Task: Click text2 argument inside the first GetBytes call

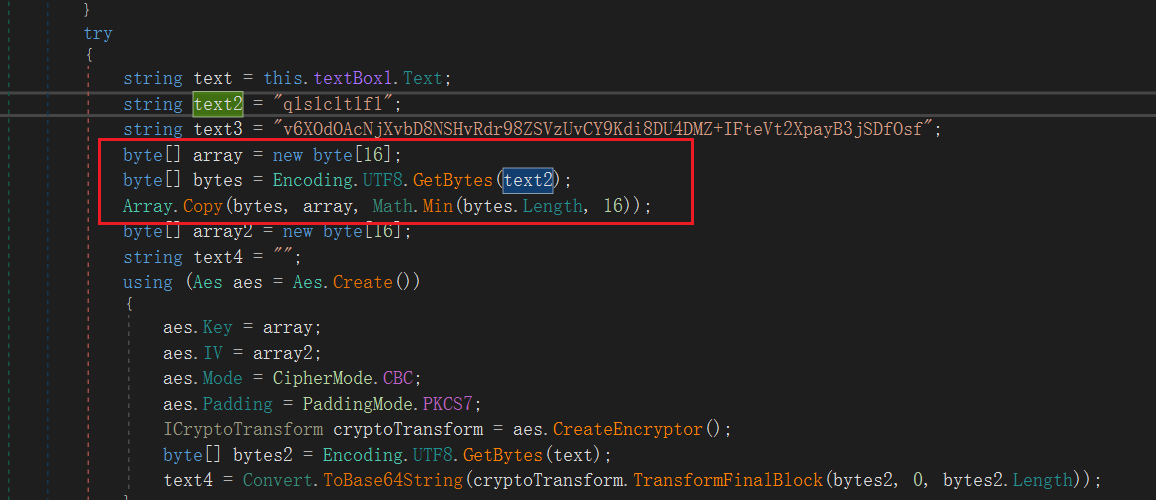Action: click(528, 180)
